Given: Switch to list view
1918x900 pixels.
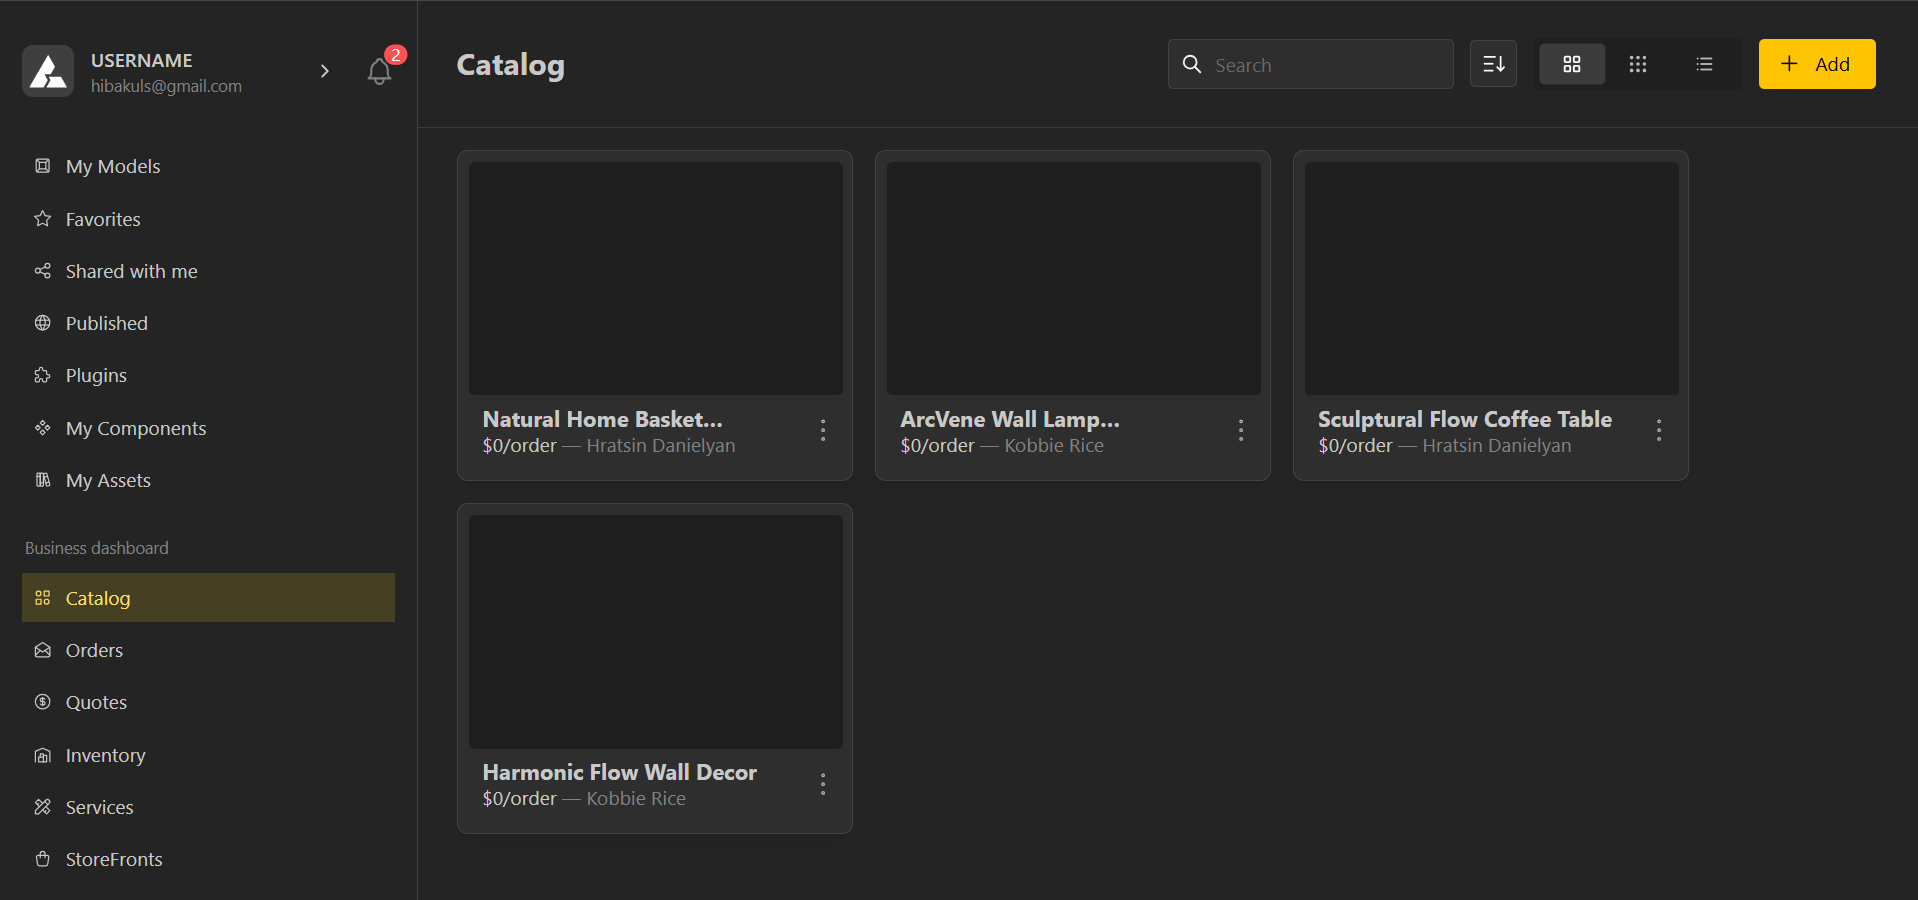Looking at the screenshot, I should pos(1704,64).
